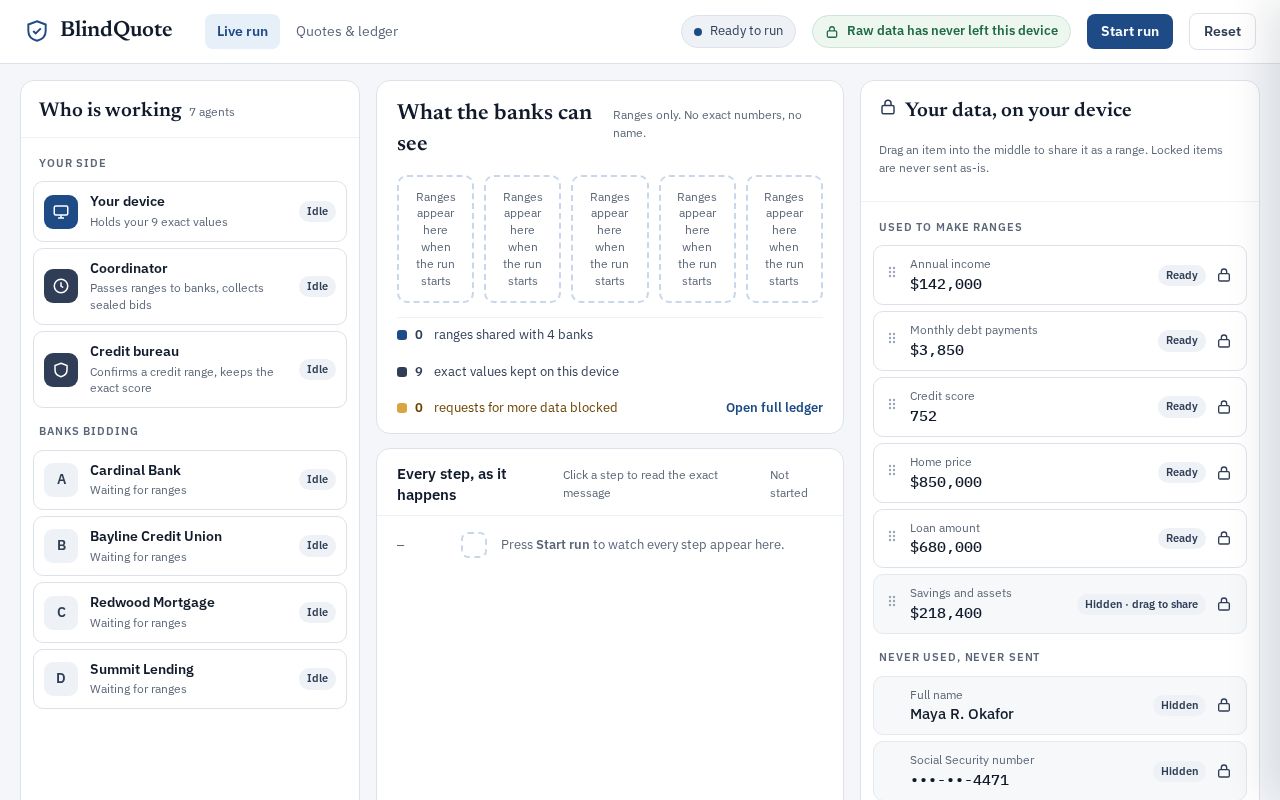
Task: Grab the Annual income drag handle
Action: click(892, 273)
